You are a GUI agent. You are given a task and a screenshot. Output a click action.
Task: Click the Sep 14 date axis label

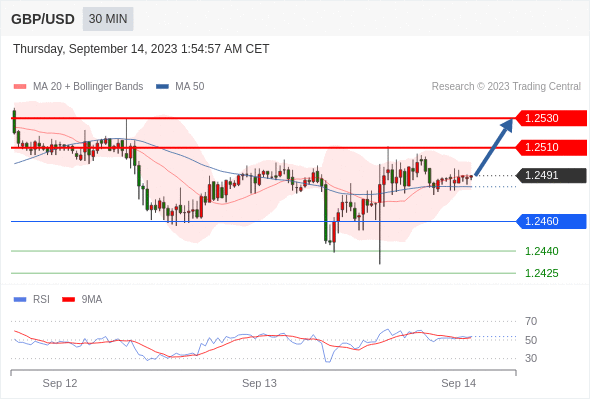458,383
